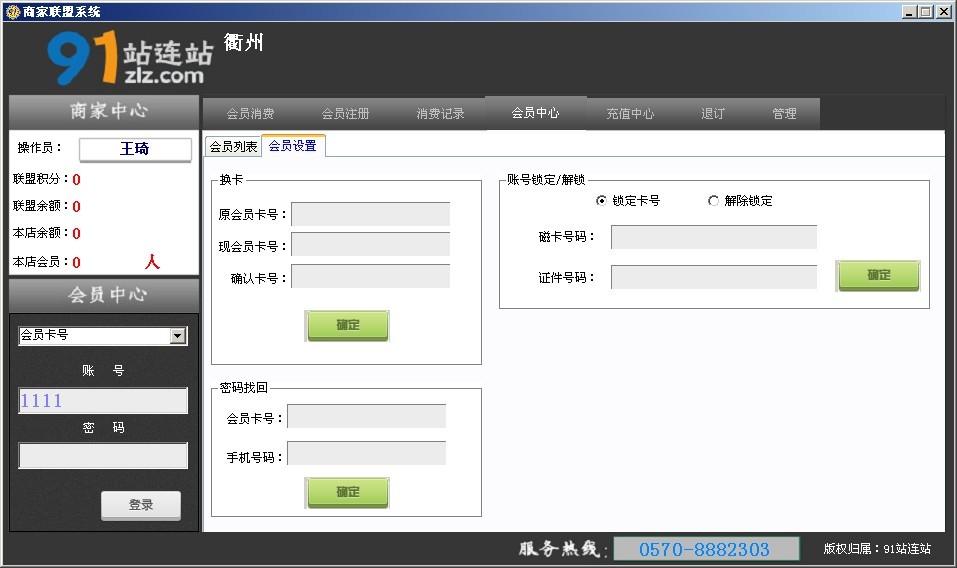Click the 商家中心 panel header

click(x=104, y=112)
